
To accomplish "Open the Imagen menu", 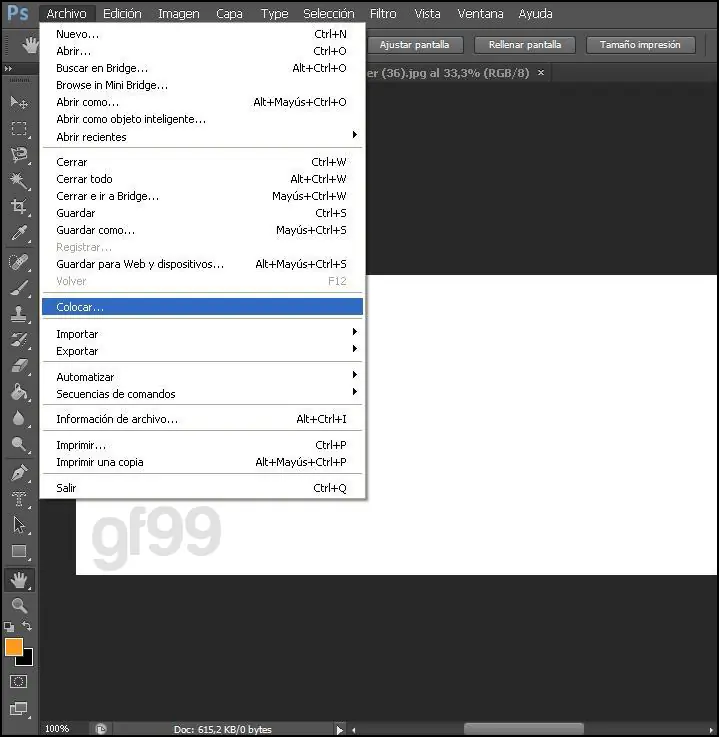I will click(x=179, y=14).
